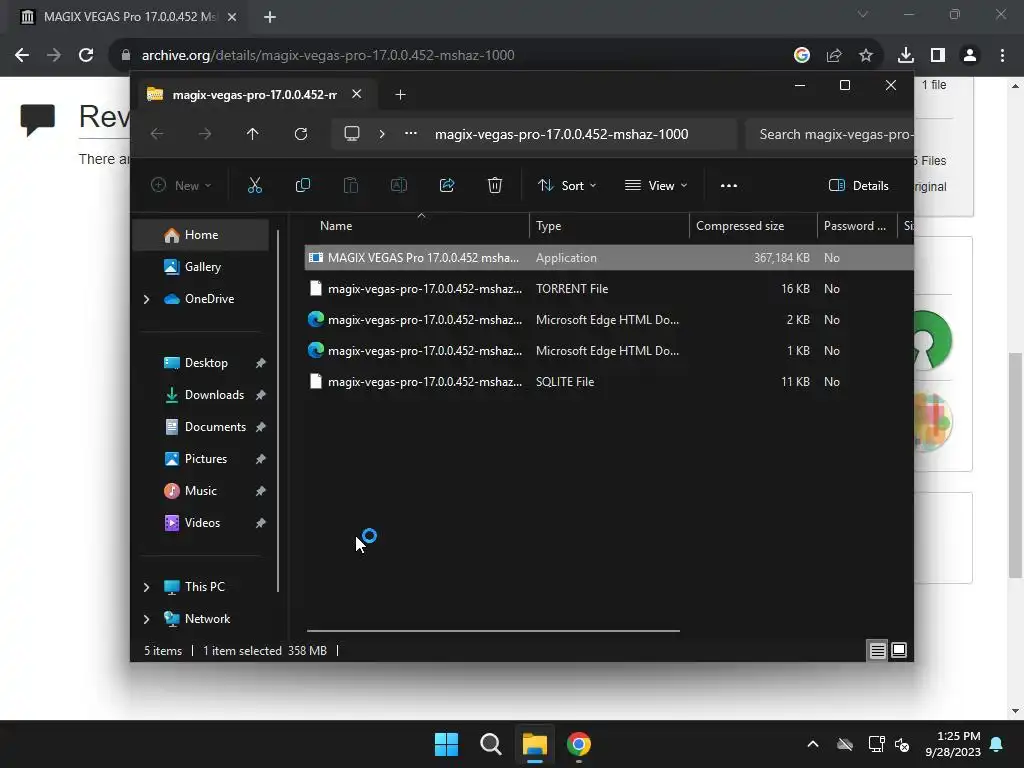
Task: Open taskbar Search magnifier
Action: click(490, 744)
